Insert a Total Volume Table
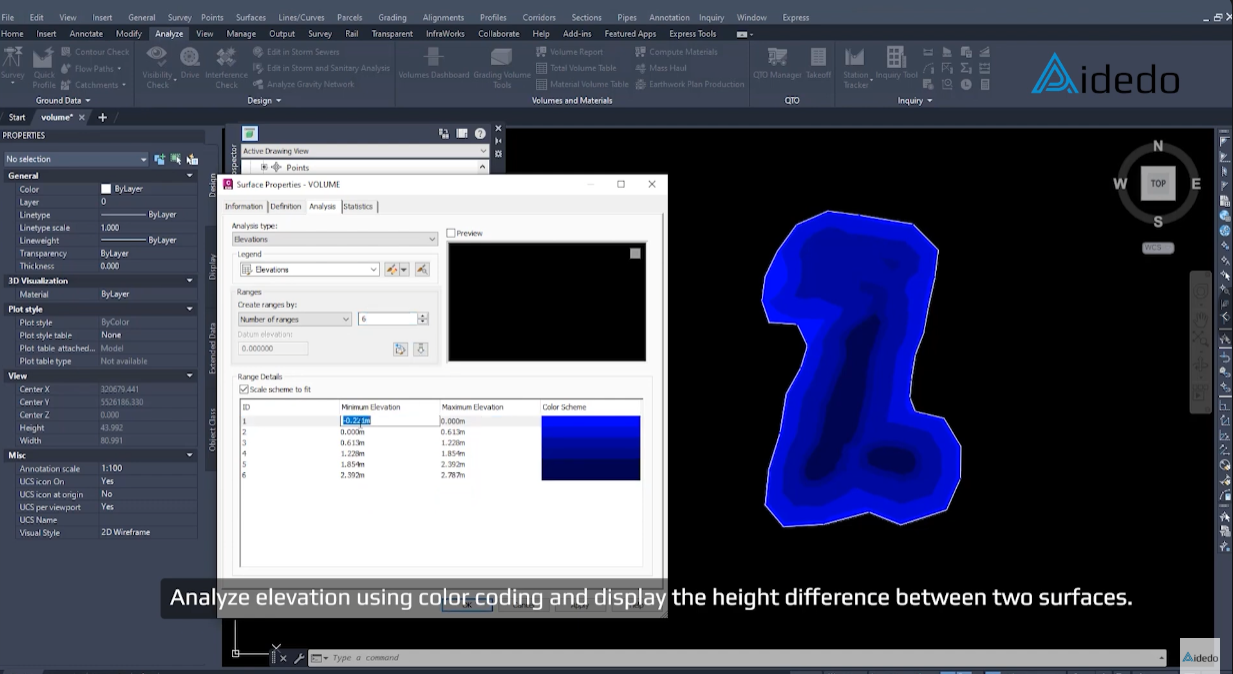 [576, 68]
